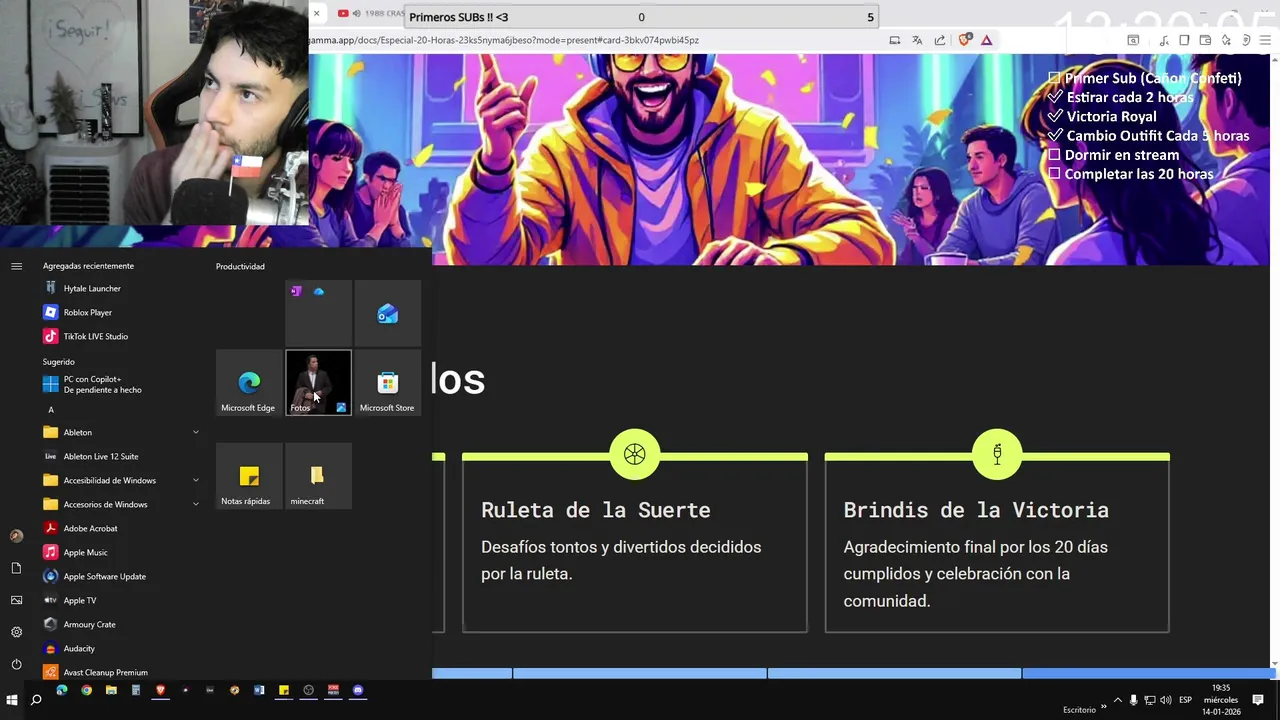The height and width of the screenshot is (720, 1280).
Task: Open the Notas rápidas tile
Action: 249,476
